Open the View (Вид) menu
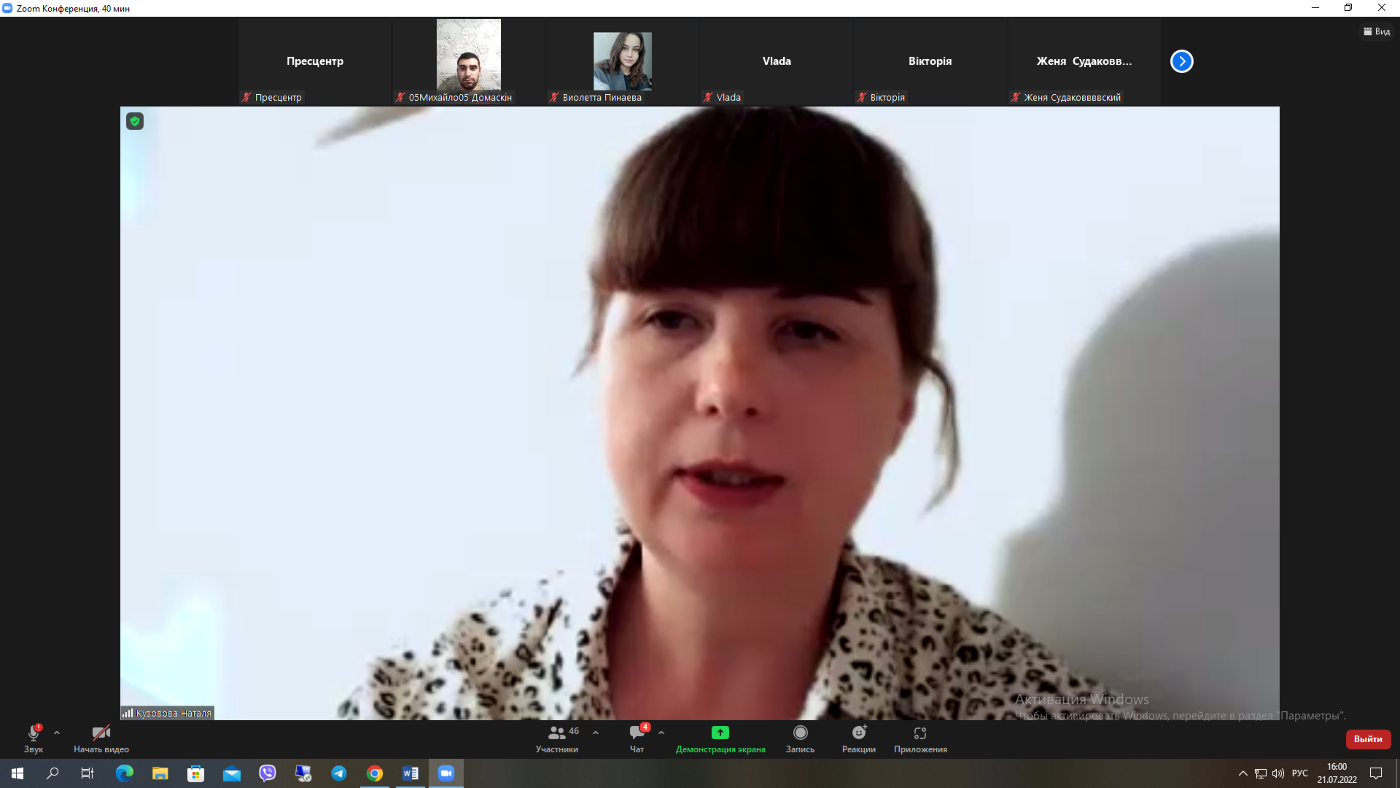This screenshot has height=788, width=1400. pos(1377,31)
